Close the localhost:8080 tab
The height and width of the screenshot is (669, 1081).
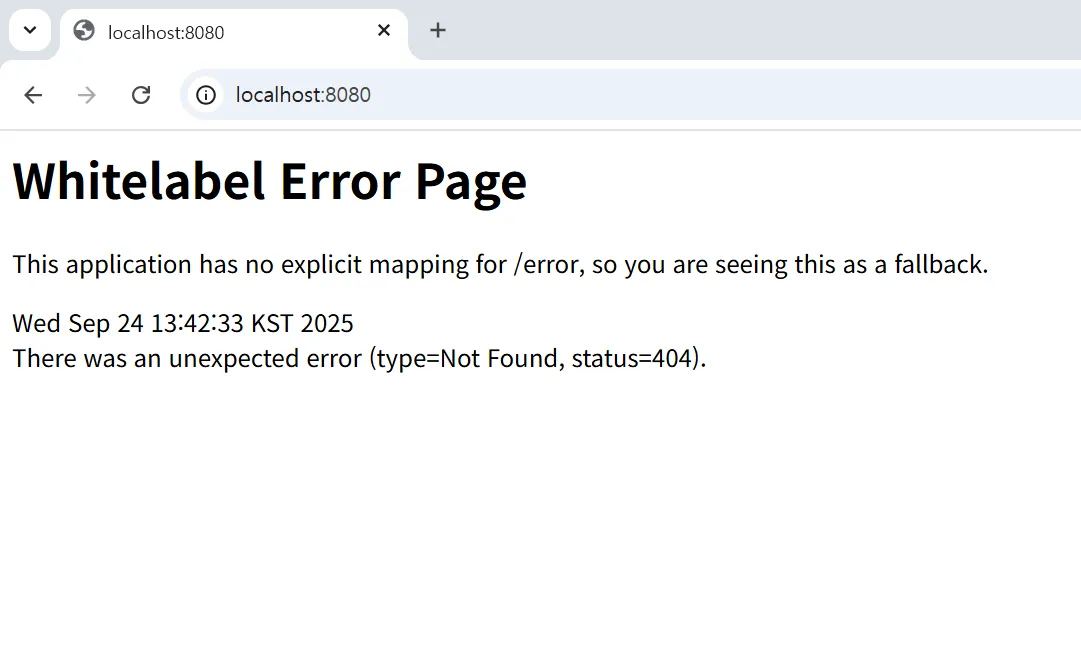[384, 30]
